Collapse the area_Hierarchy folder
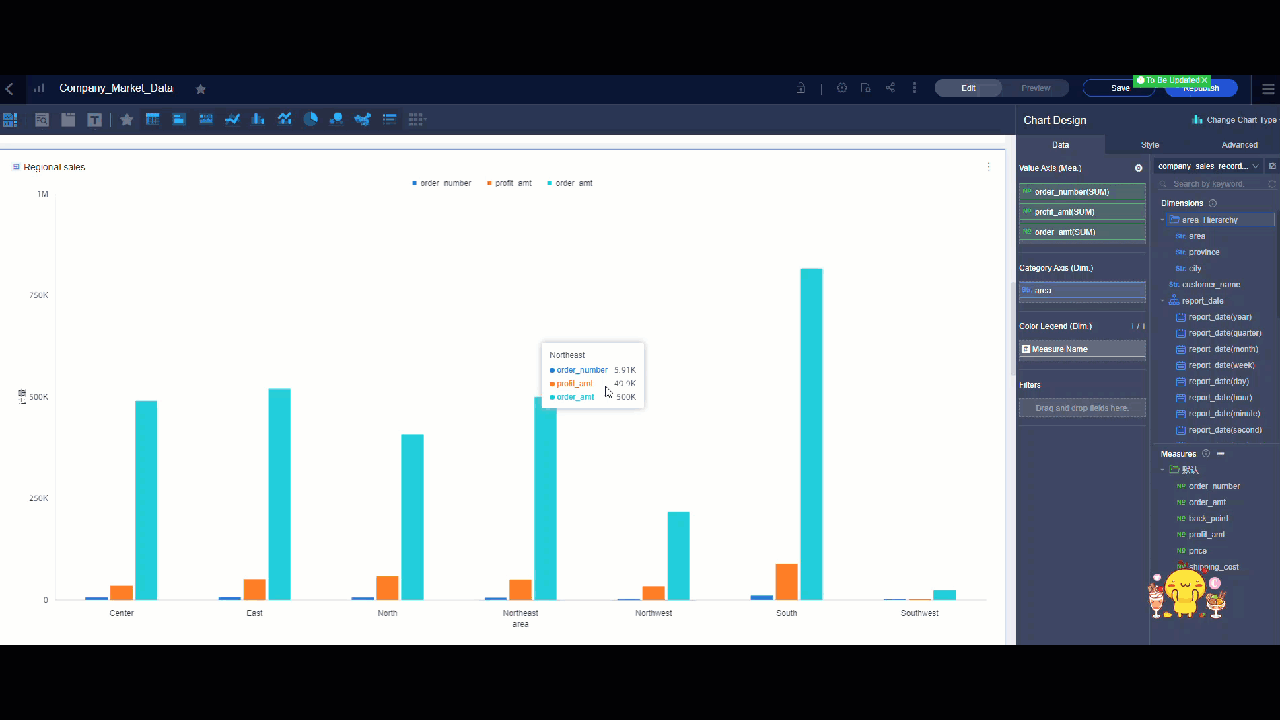The image size is (1280, 720). (x=1163, y=220)
